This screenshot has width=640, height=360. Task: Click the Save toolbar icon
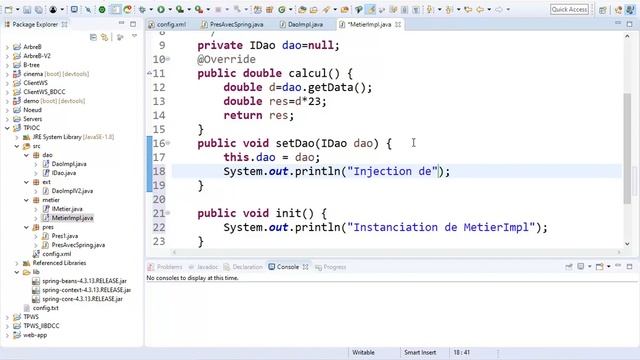click(27, 9)
